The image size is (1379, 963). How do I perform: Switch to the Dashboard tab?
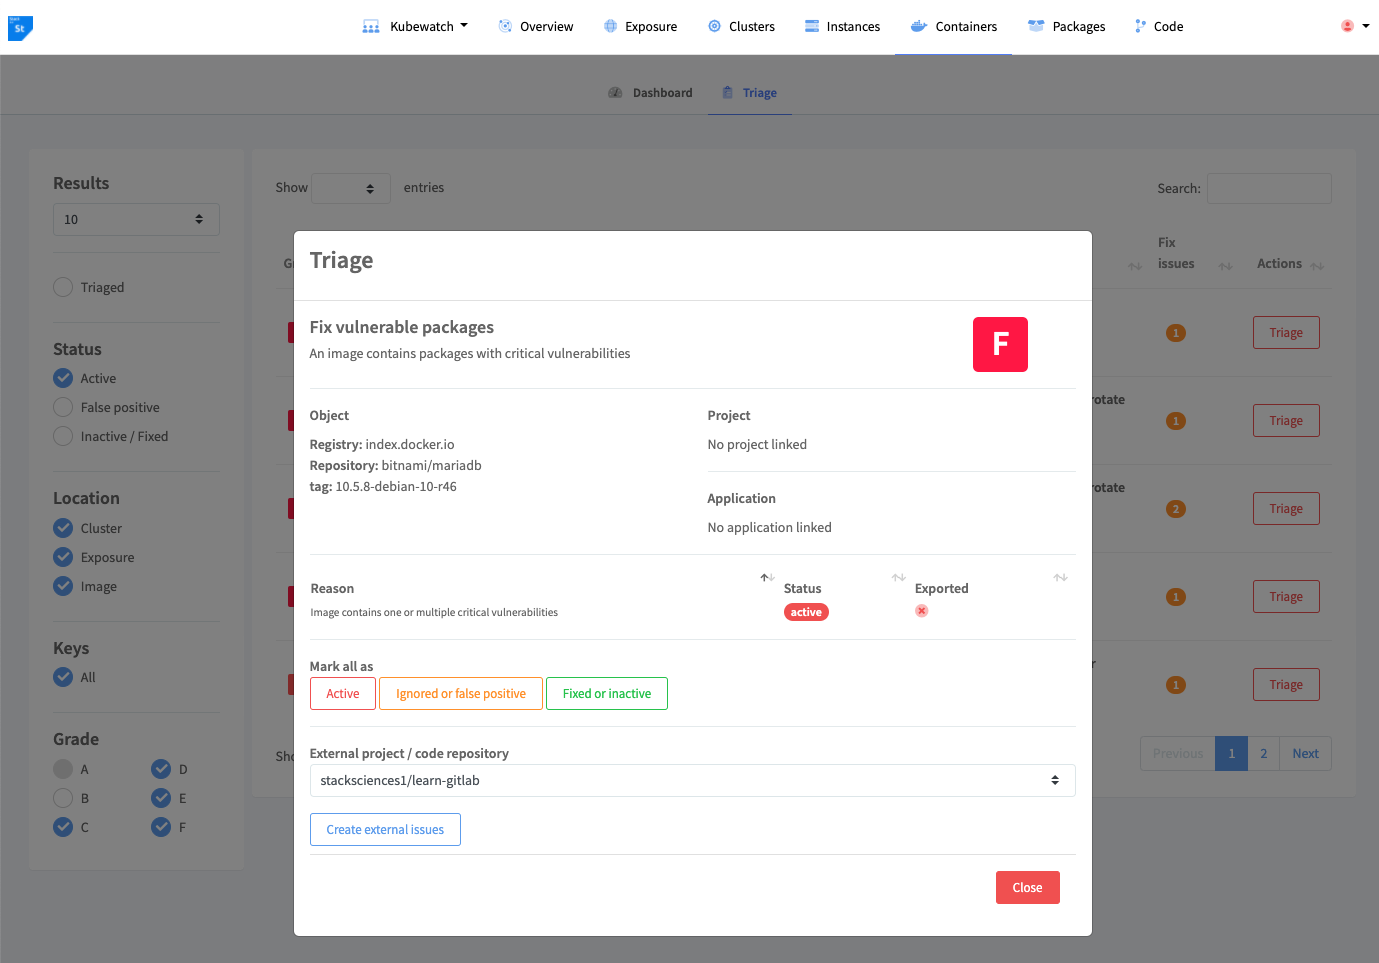click(x=650, y=92)
